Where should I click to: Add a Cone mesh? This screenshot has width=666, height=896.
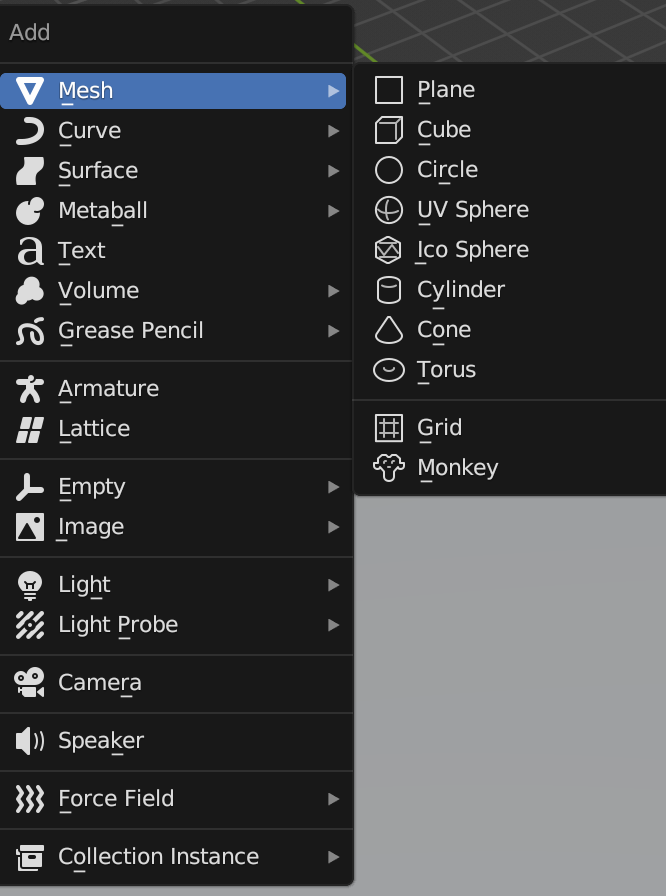(444, 330)
